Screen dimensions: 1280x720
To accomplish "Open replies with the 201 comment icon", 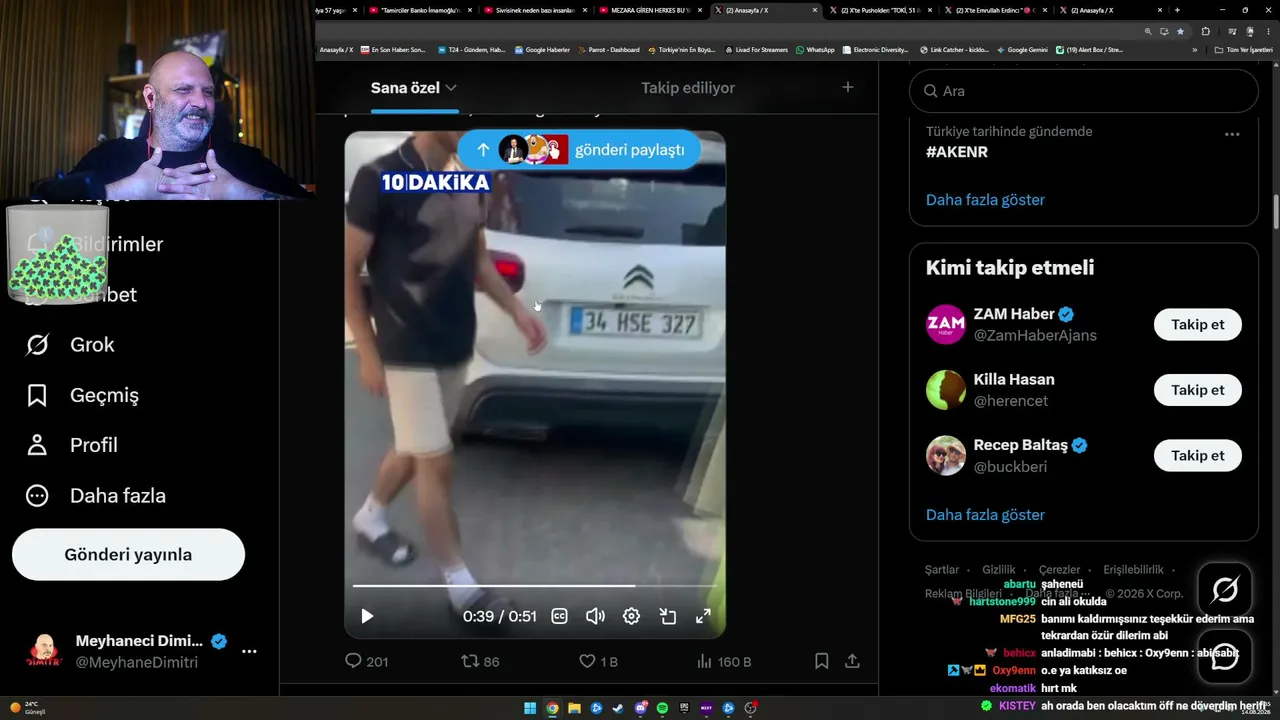I will tap(366, 661).
